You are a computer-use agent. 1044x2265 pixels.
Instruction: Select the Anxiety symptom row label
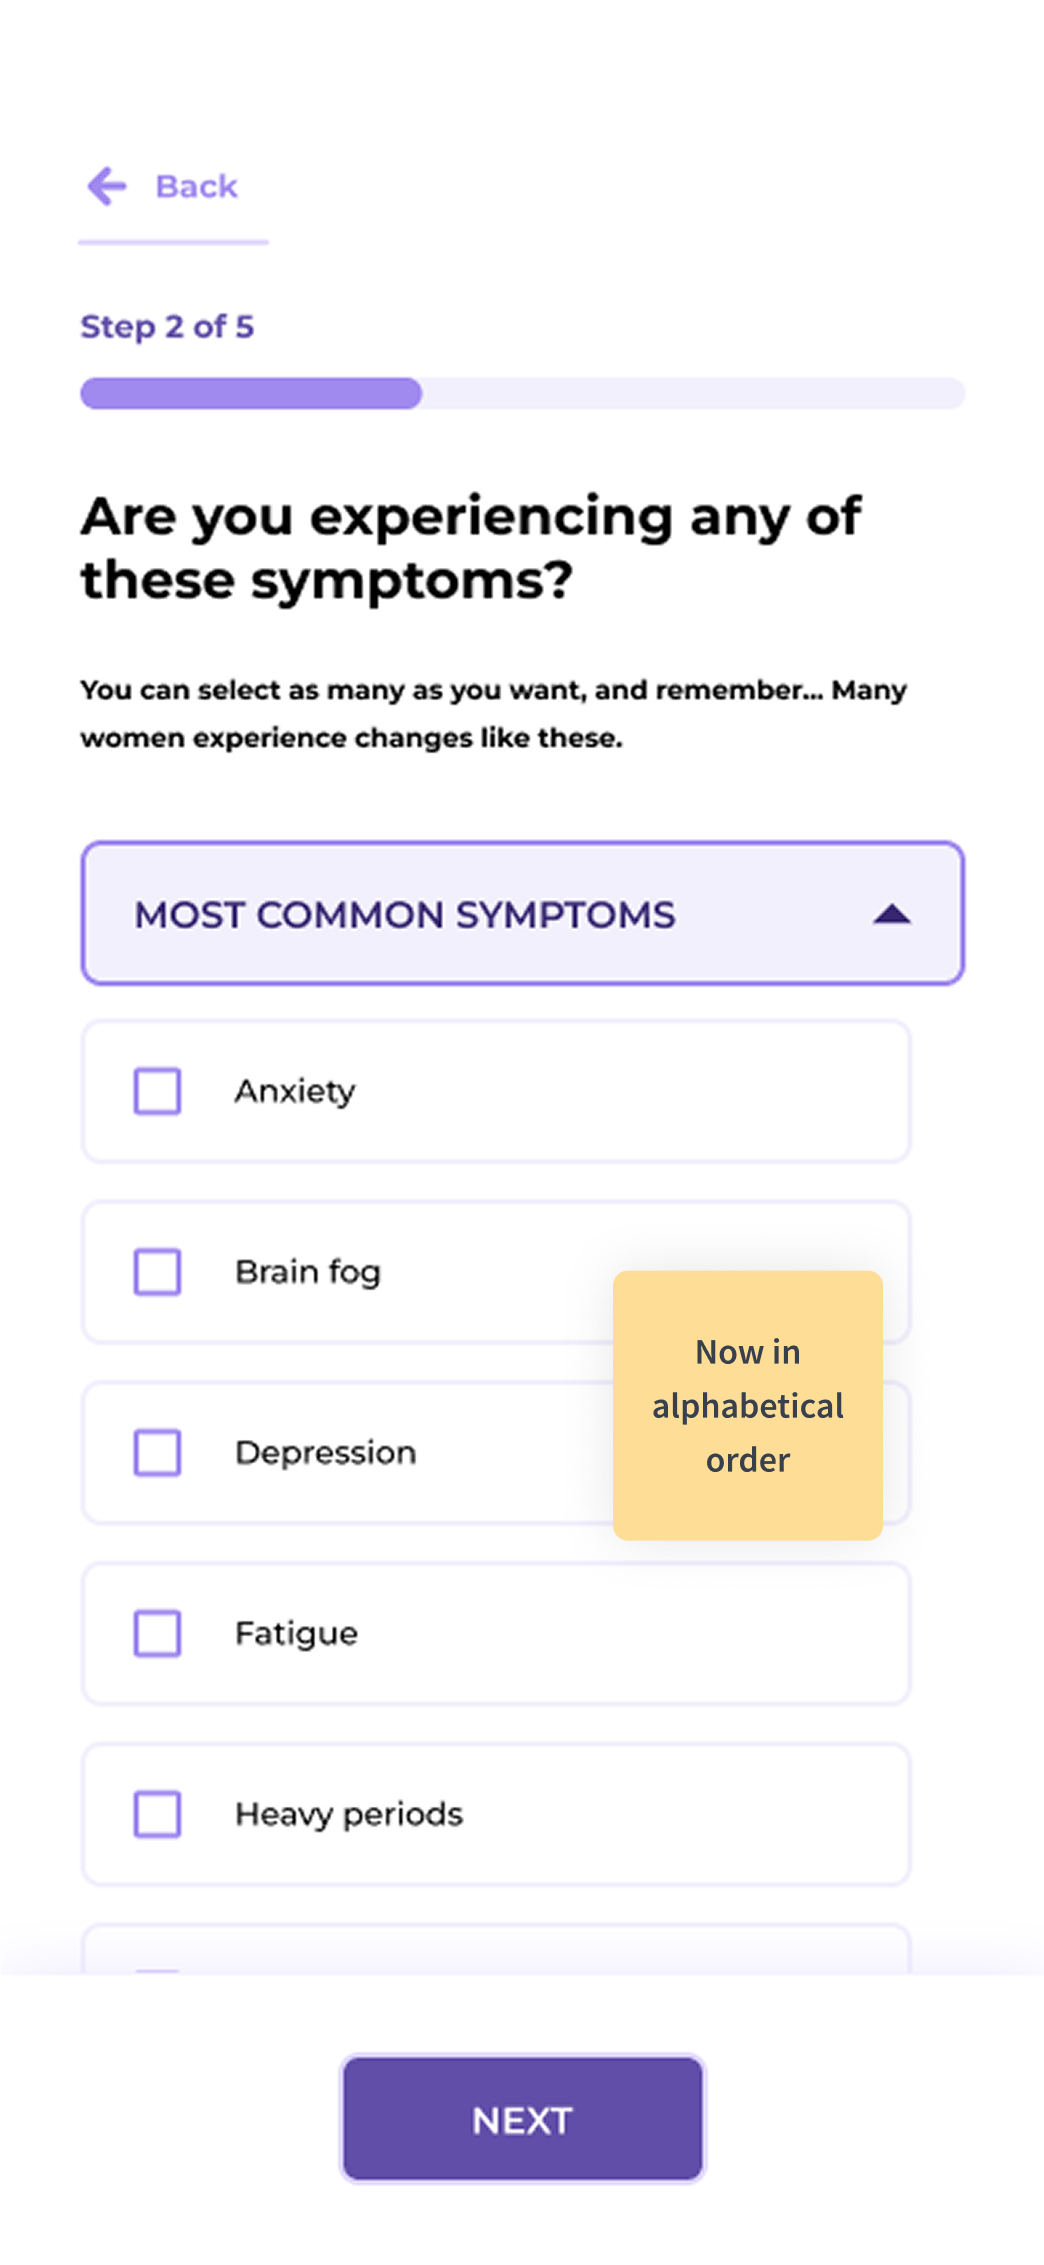tap(295, 1092)
